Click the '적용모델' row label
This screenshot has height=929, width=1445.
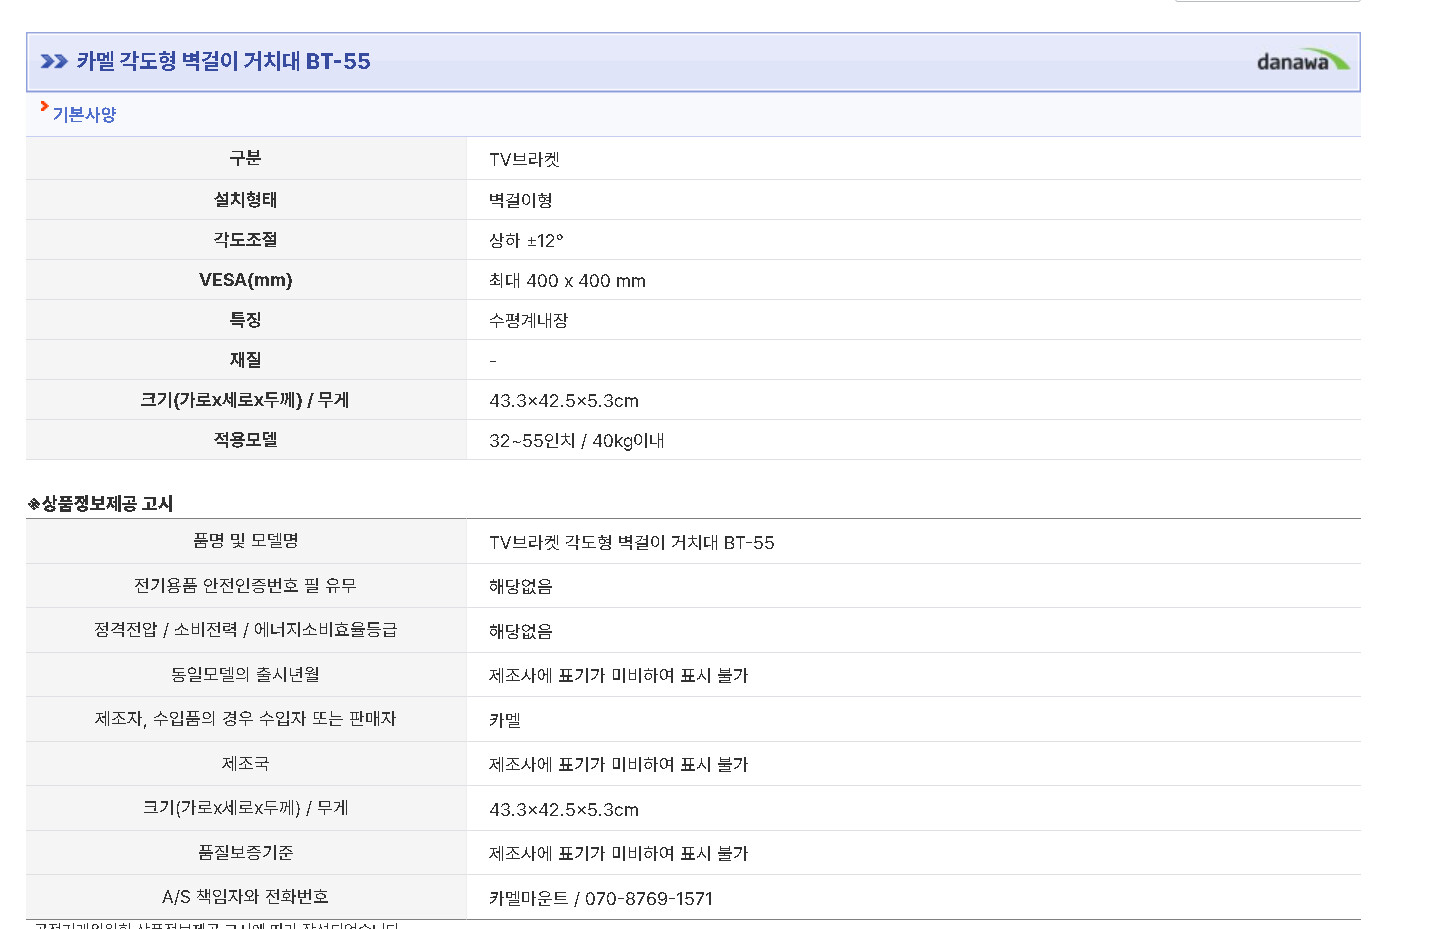[x=245, y=439]
